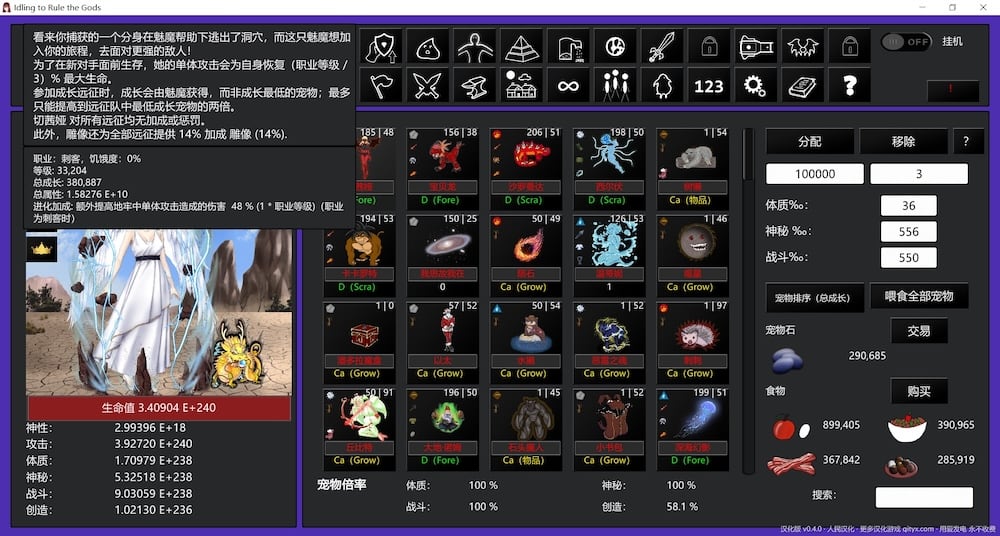Open the spaceship icon
Image resolution: width=1000 pixels, height=536 pixels.
pos(756,46)
